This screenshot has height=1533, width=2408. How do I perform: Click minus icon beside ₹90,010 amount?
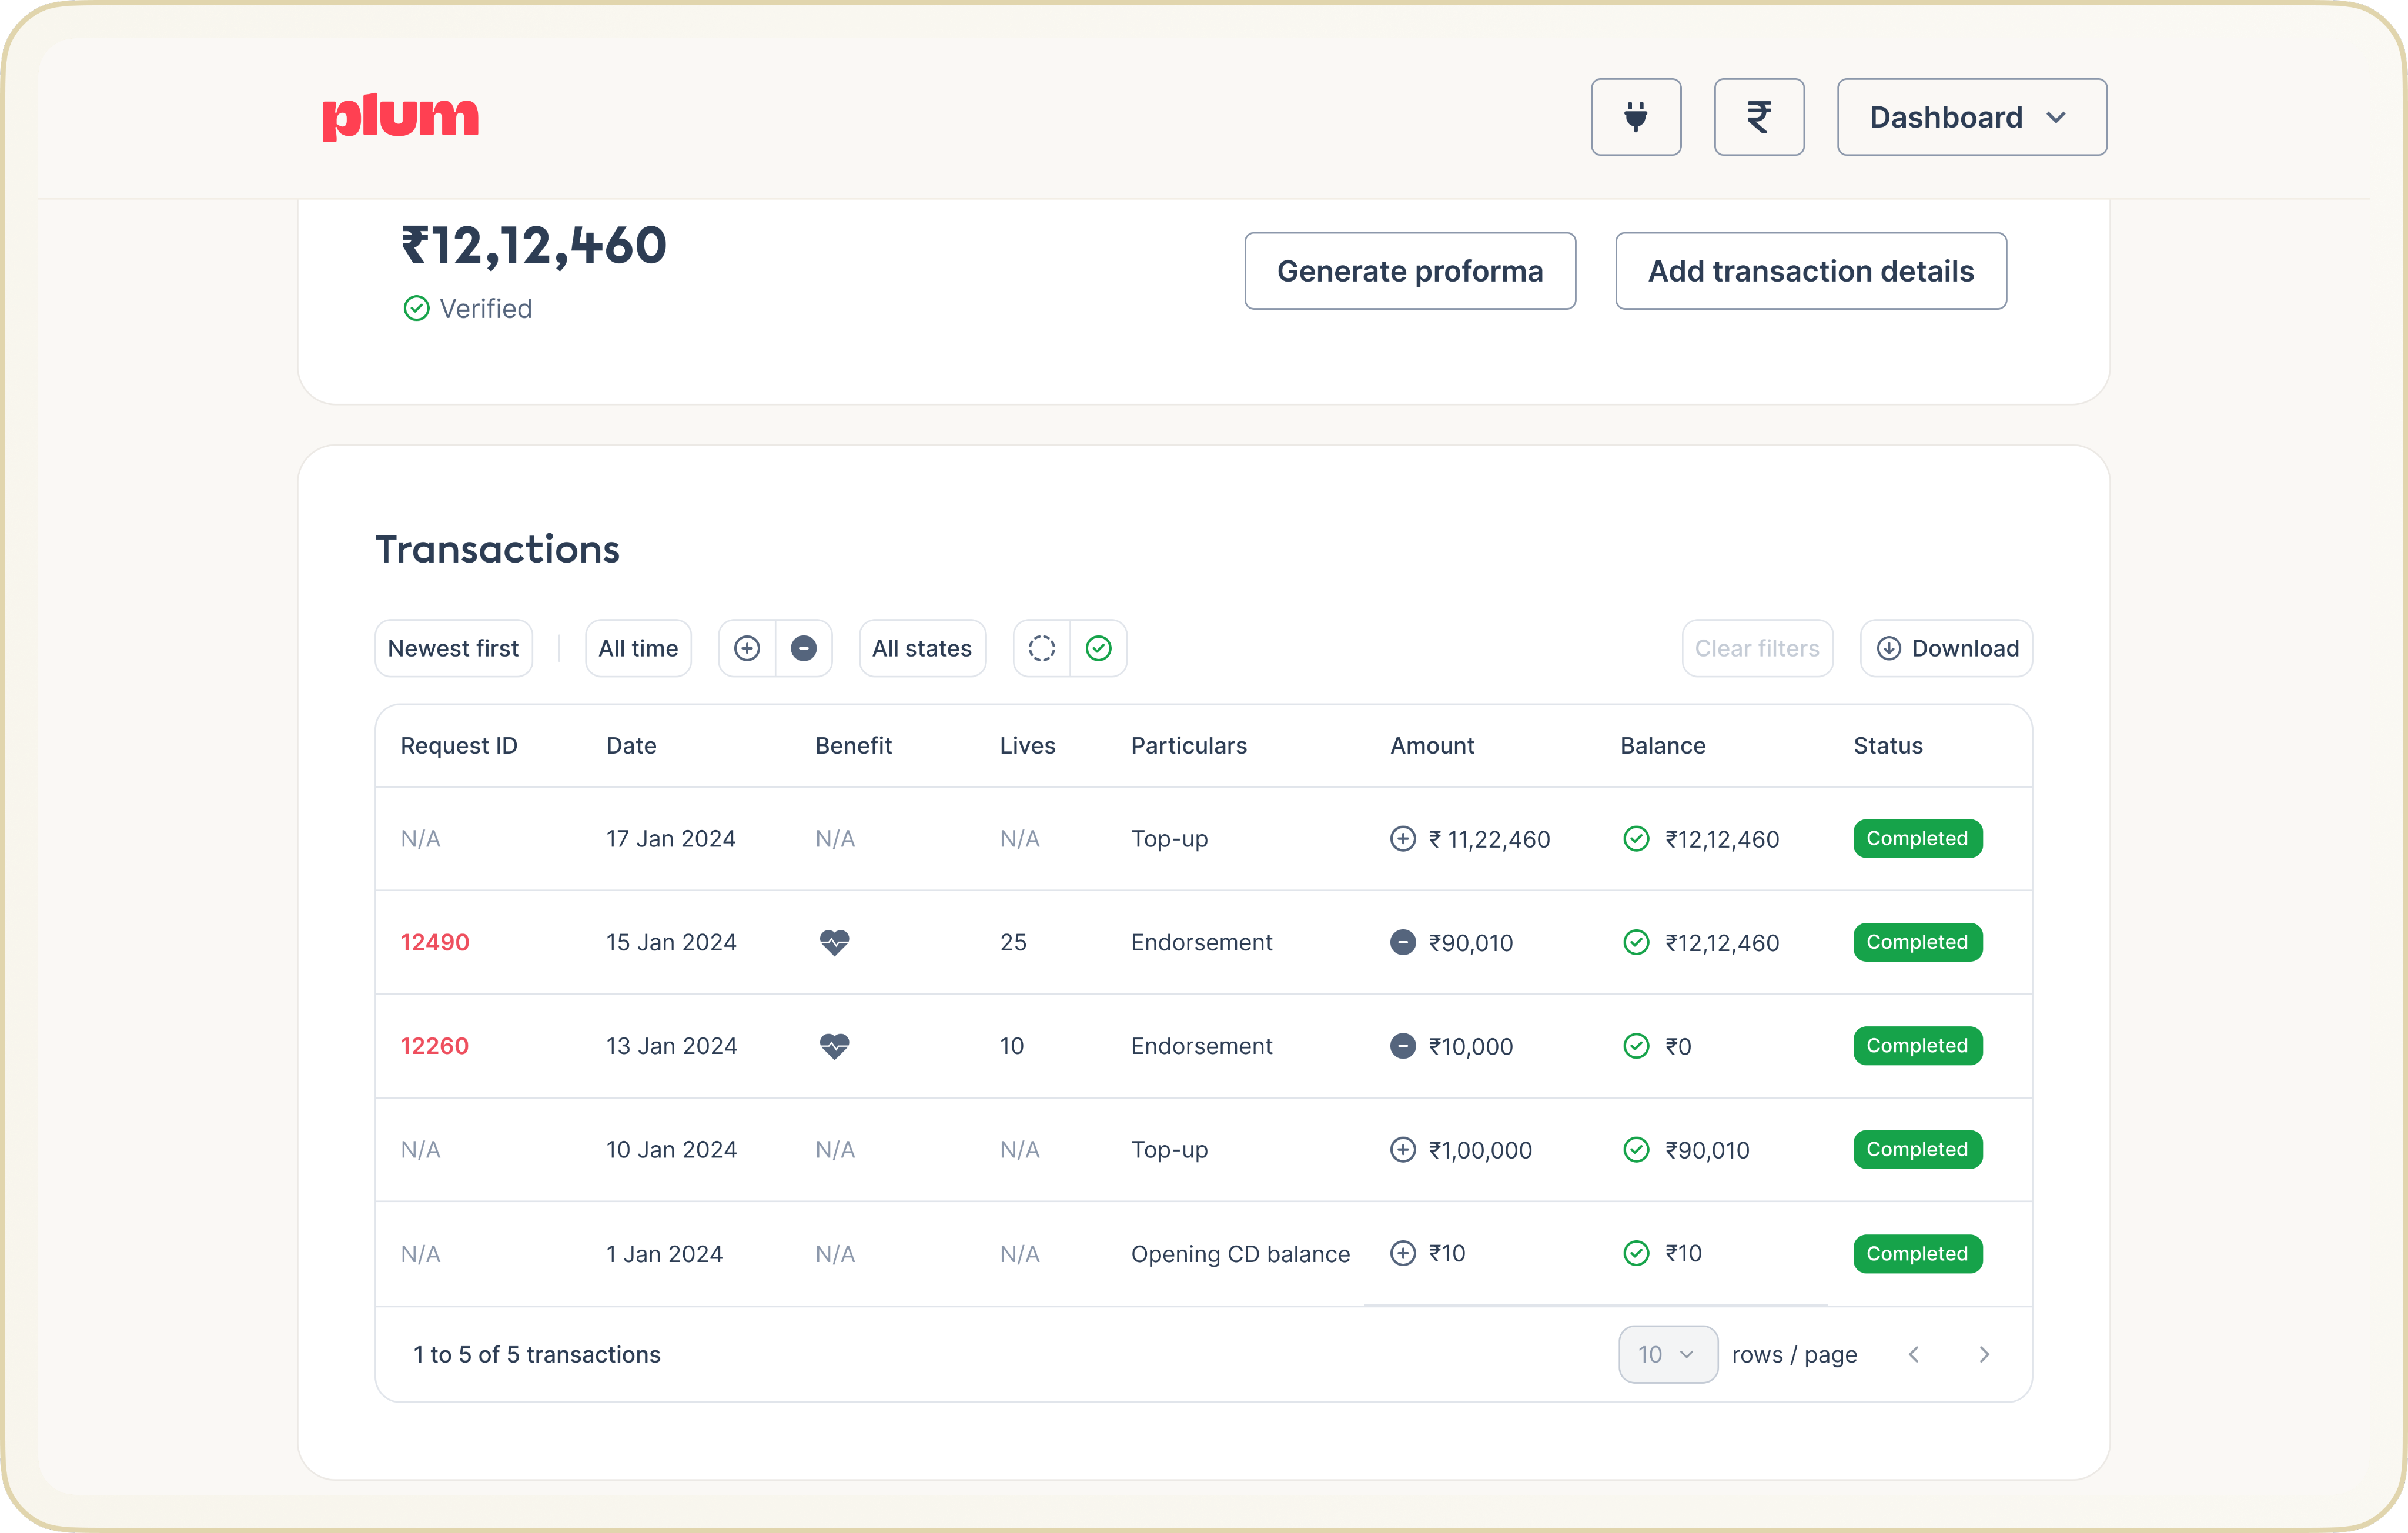(x=1402, y=942)
